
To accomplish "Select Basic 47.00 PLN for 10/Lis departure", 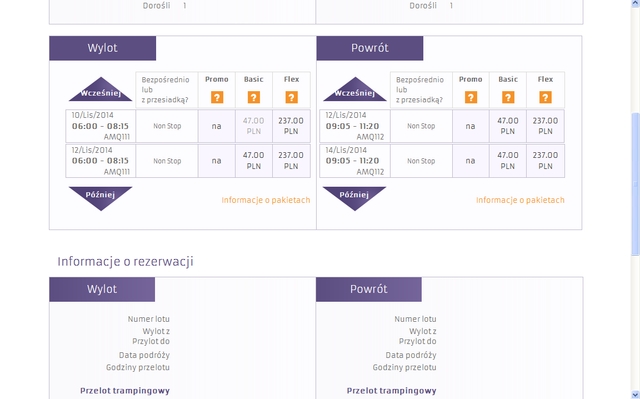I will click(x=253, y=126).
